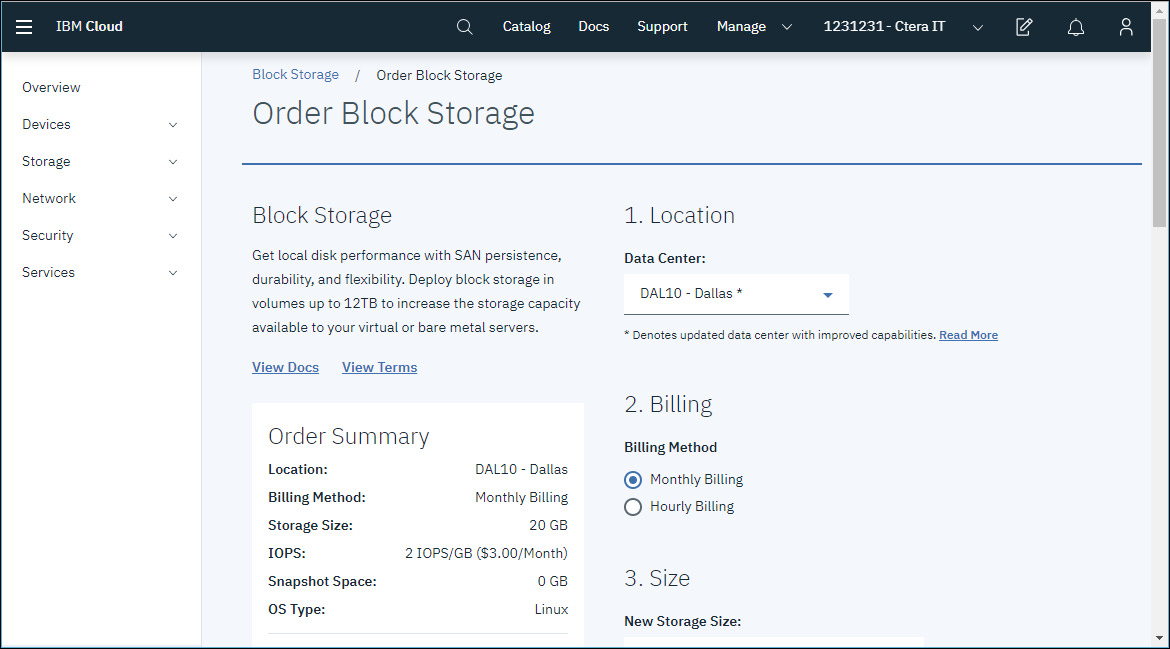Click the user profile icon
This screenshot has width=1170, height=649.
pyautogui.click(x=1127, y=26)
